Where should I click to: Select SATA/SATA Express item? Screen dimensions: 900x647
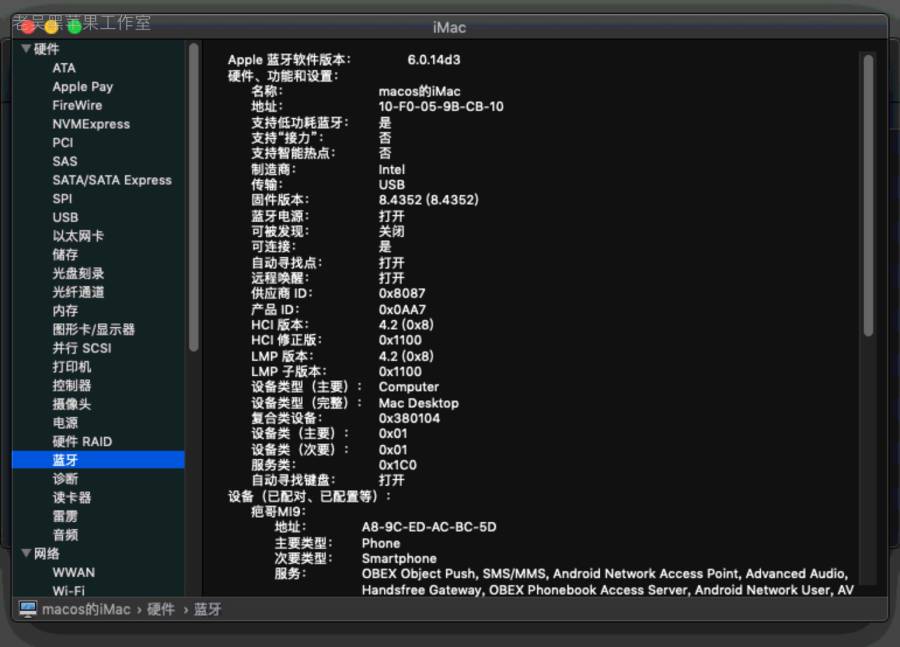pos(112,180)
